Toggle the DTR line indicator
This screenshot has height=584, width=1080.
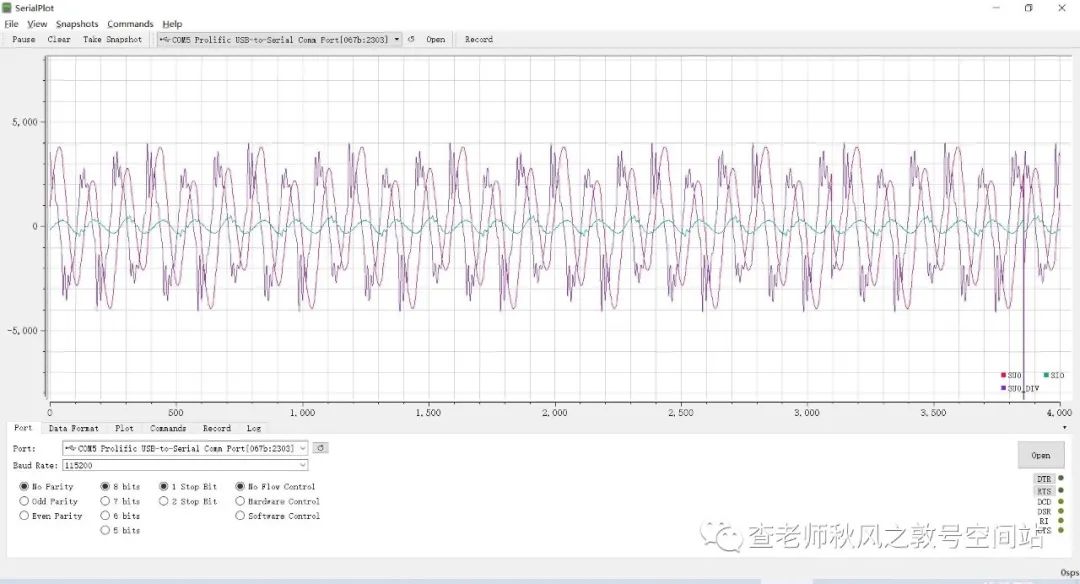tap(1043, 479)
